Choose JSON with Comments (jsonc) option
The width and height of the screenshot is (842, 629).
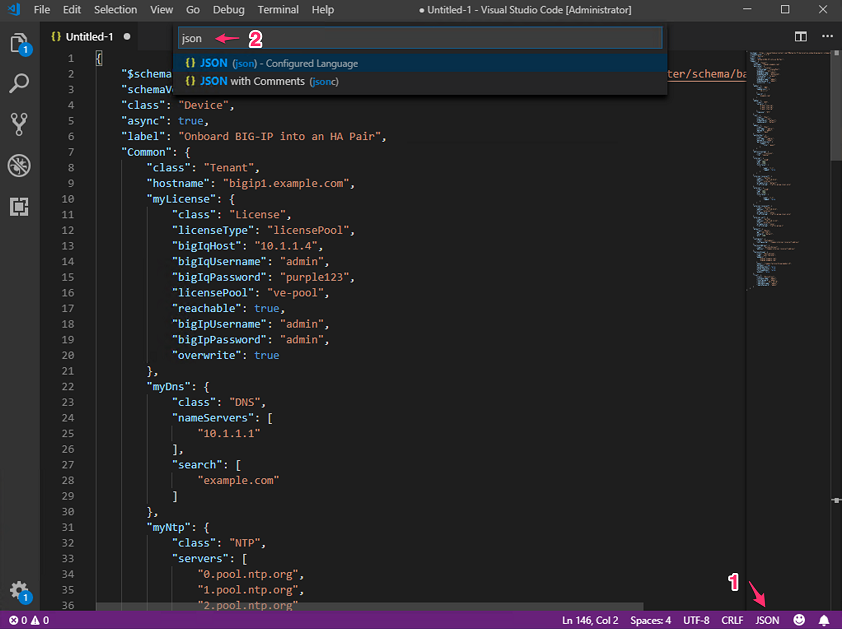(x=420, y=82)
